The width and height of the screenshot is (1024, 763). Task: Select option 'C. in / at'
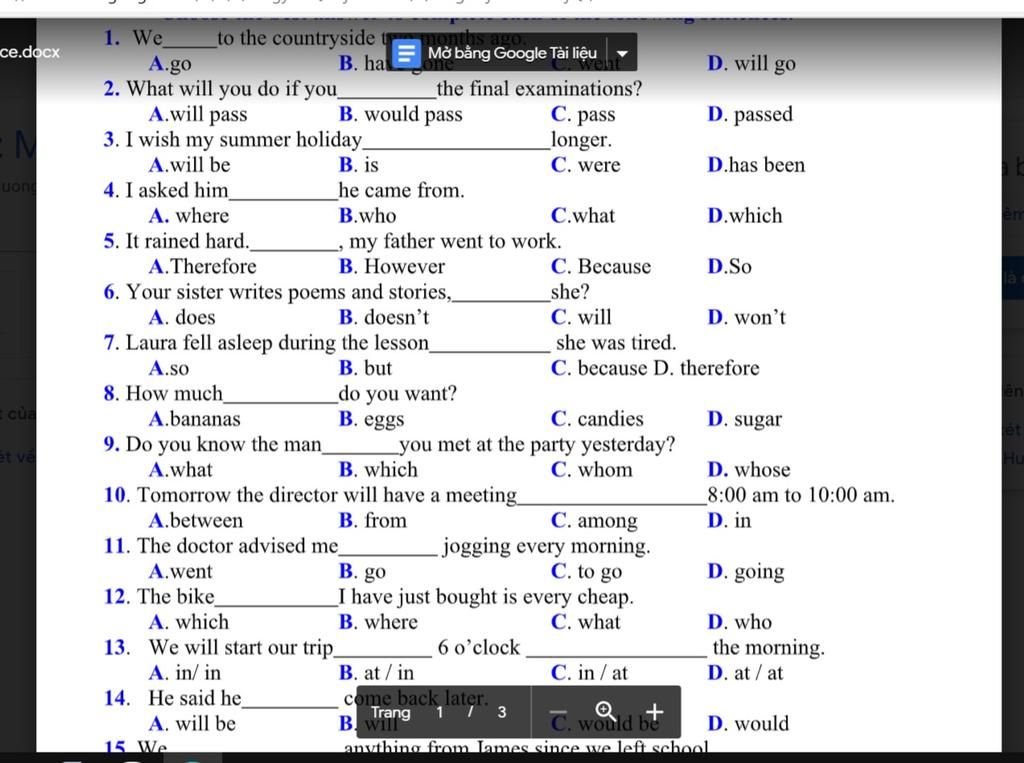589,673
